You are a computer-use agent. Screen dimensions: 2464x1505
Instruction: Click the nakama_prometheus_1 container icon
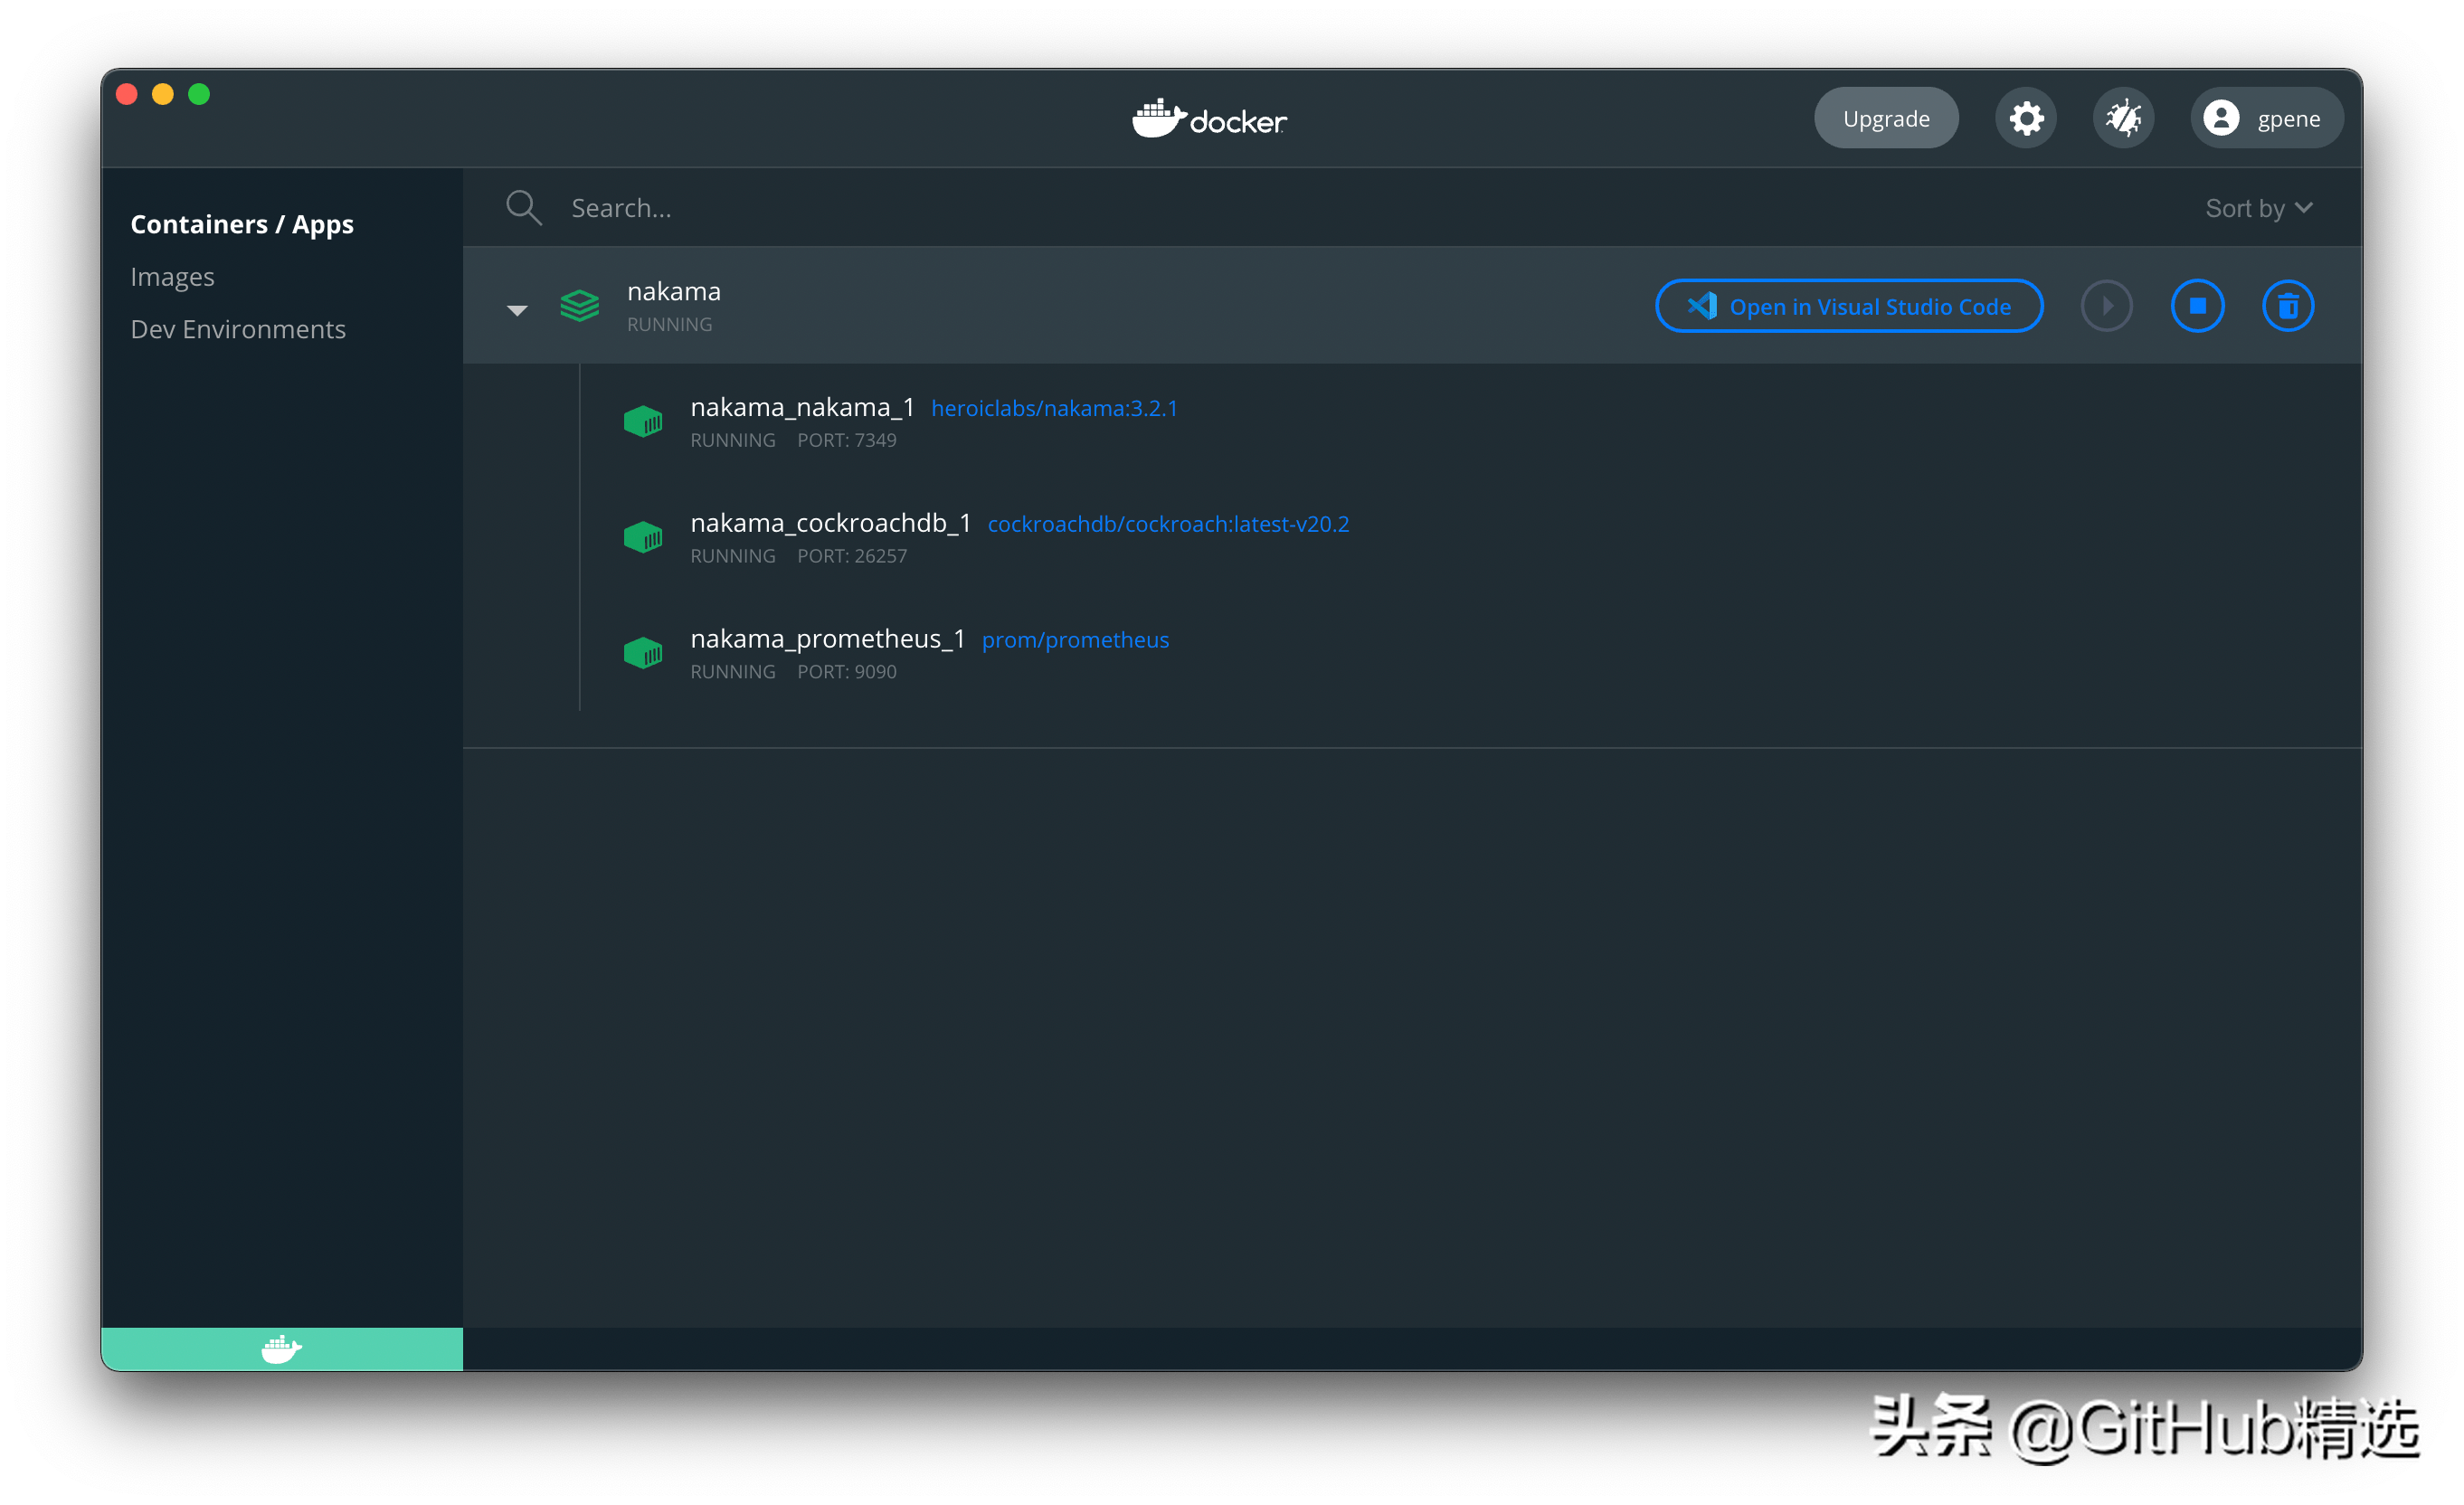(x=643, y=653)
